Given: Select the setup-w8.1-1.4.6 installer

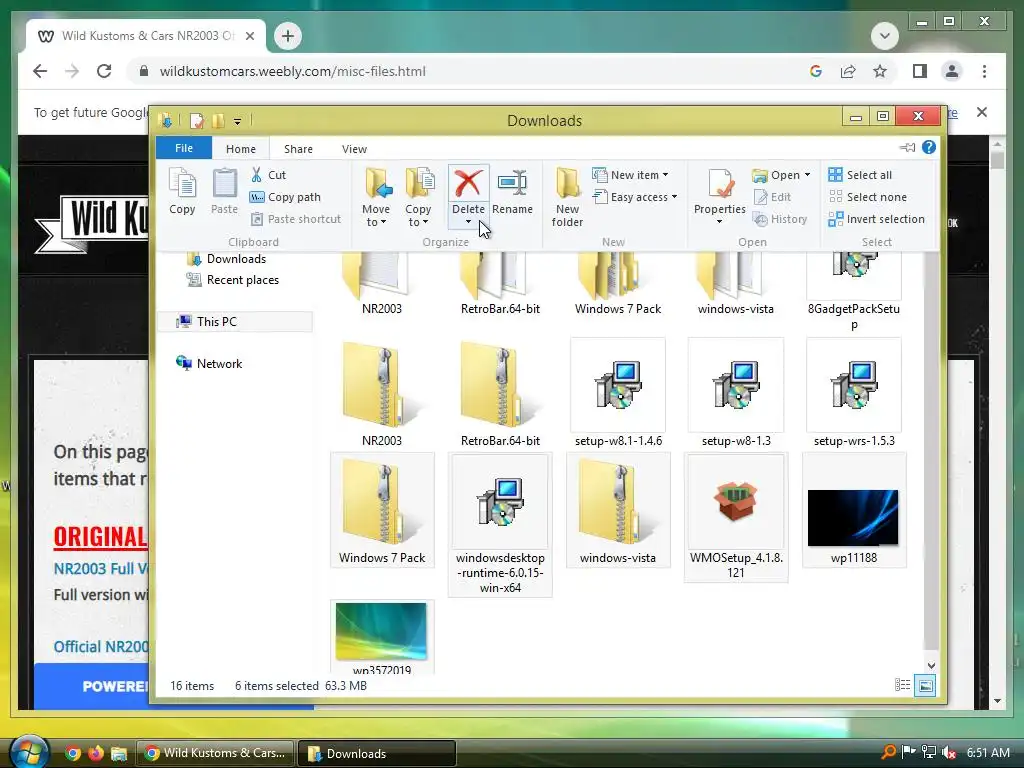Looking at the screenshot, I should 618,393.
